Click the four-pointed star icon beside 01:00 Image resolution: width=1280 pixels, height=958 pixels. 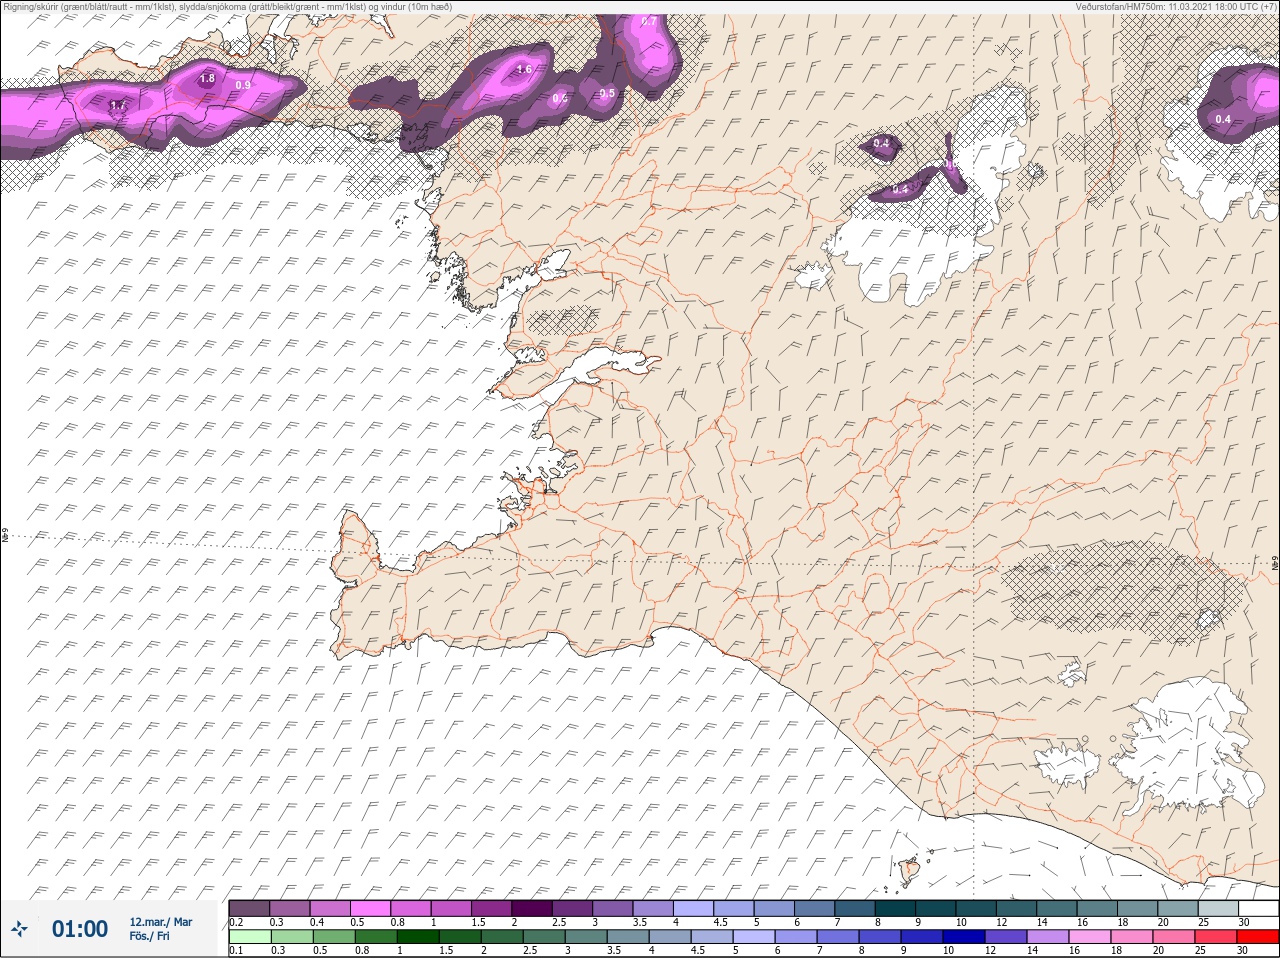click(20, 929)
